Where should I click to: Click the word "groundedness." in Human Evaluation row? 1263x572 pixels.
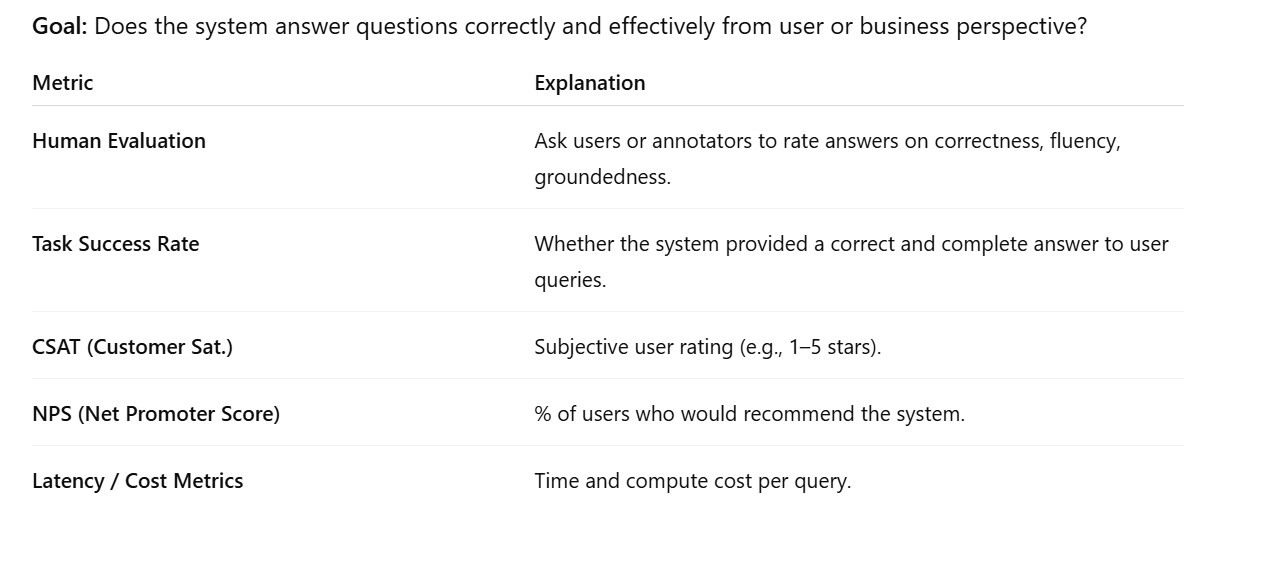[602, 177]
